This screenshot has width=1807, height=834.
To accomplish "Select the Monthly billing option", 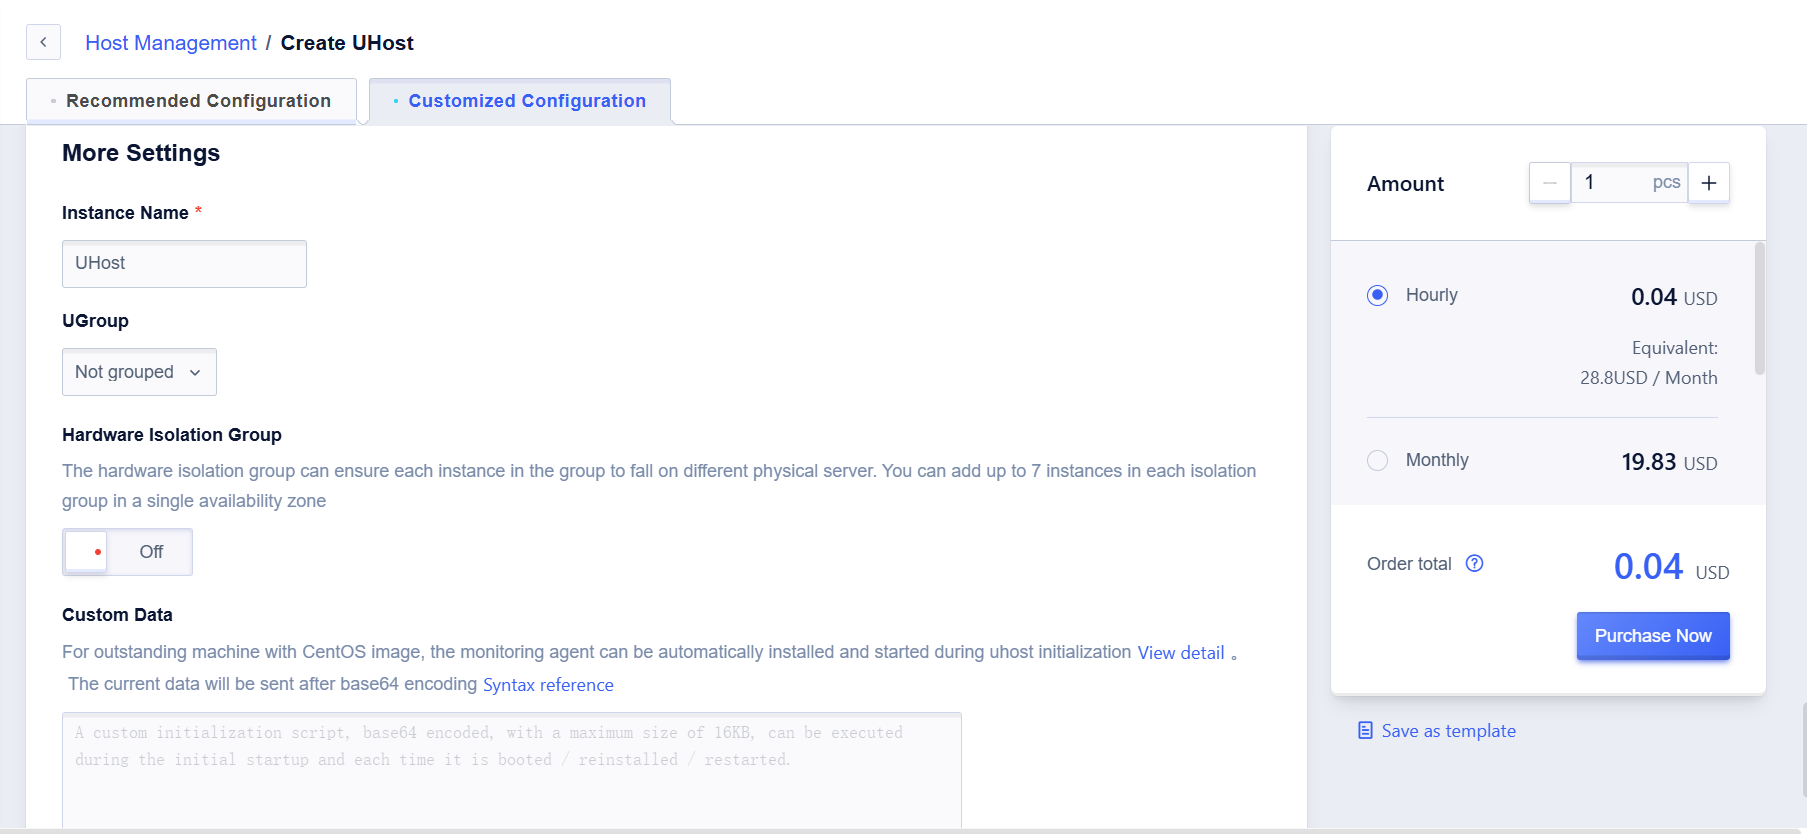I will (1377, 460).
